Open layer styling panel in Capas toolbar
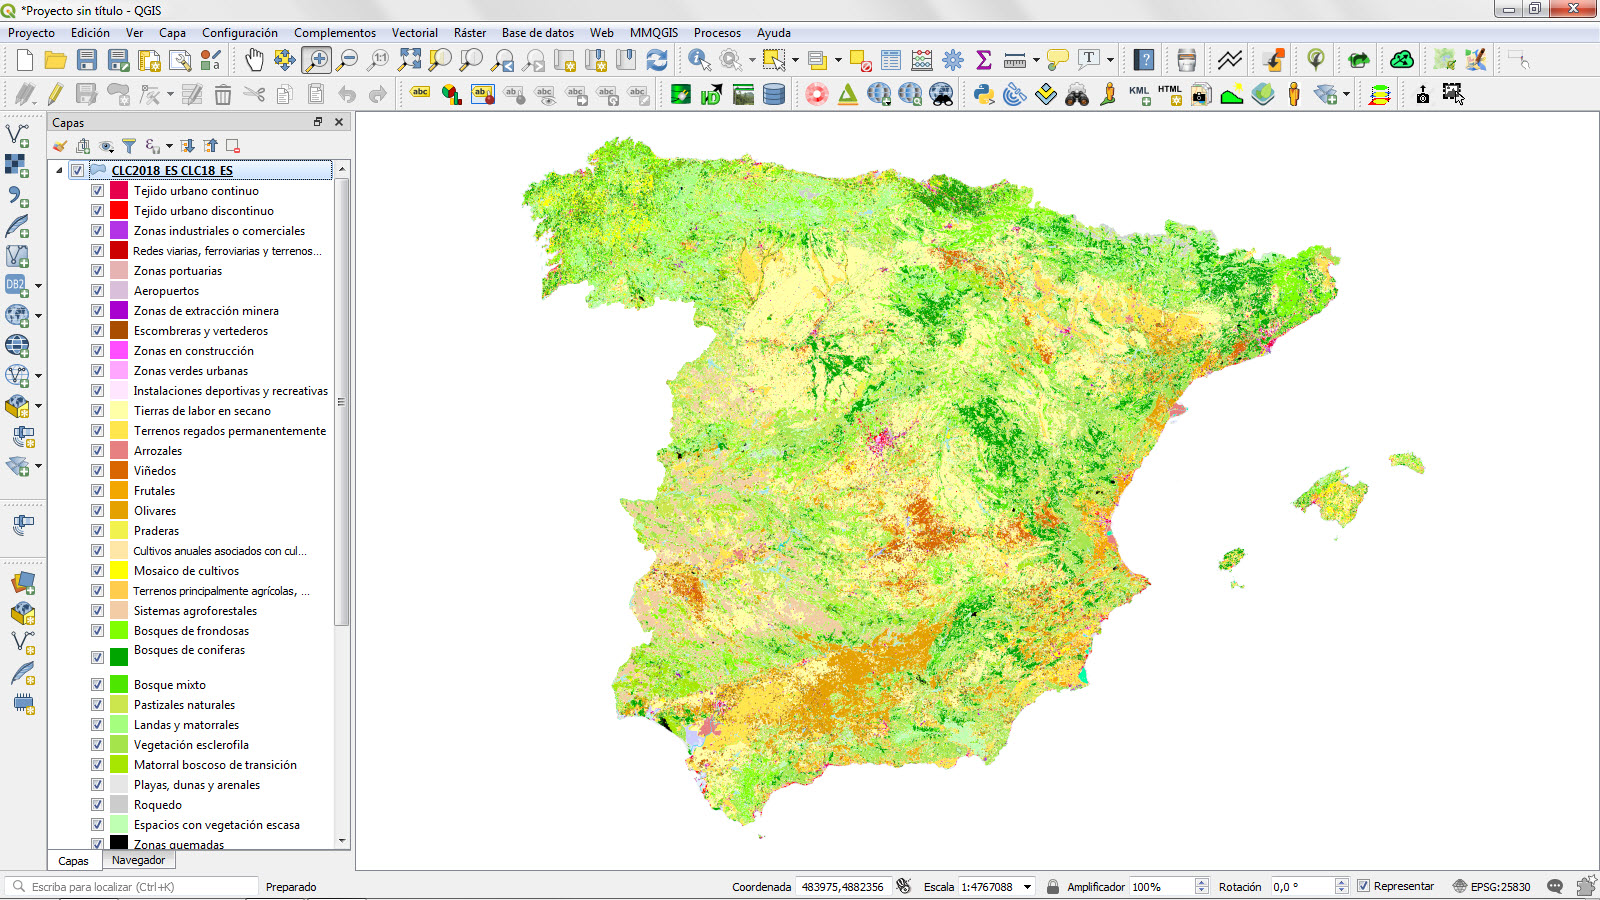1600x900 pixels. [x=59, y=145]
